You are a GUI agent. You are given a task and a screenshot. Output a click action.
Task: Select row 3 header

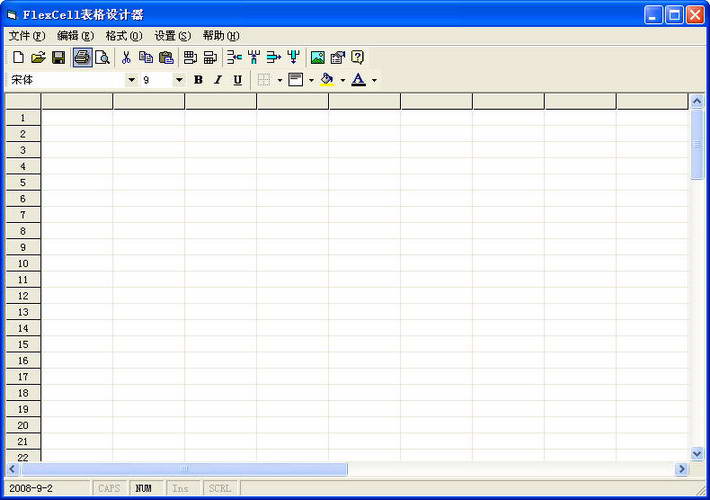(23, 150)
